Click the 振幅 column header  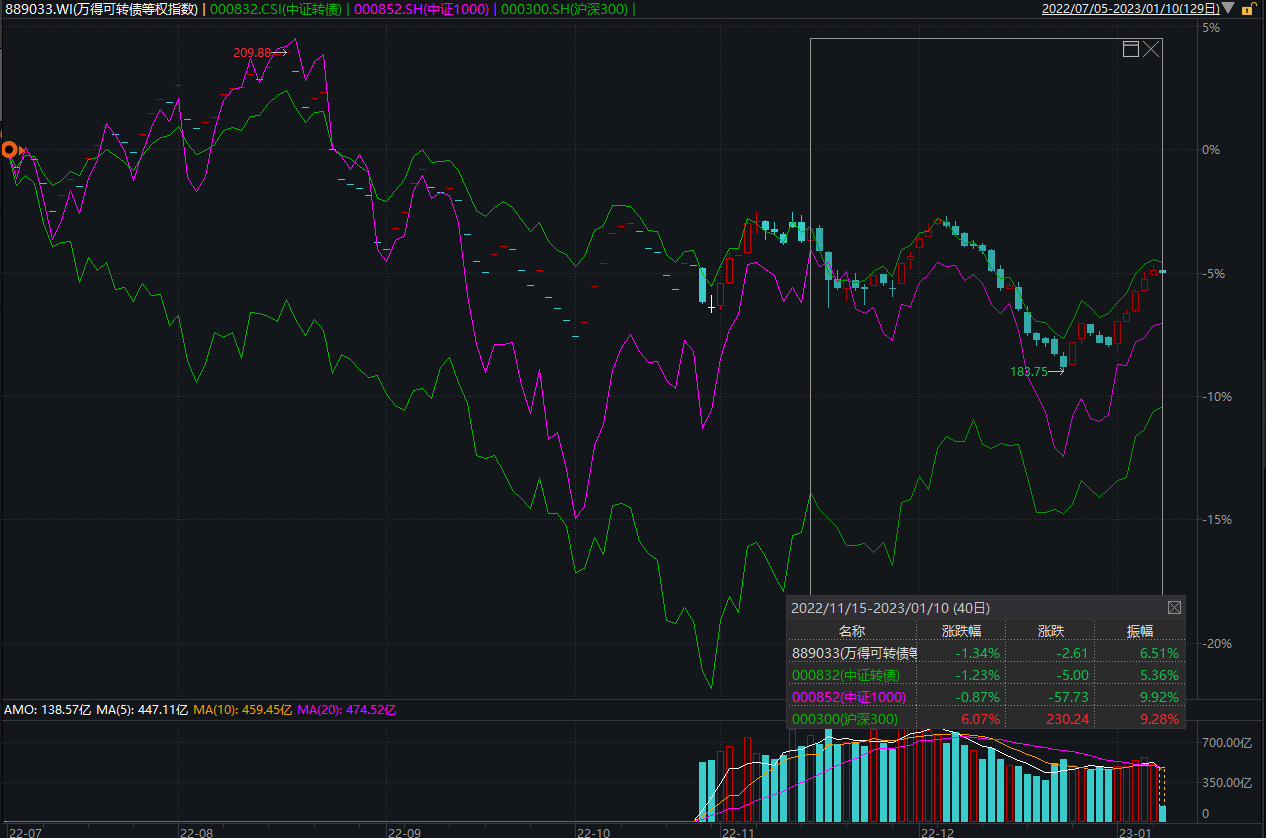(x=1140, y=631)
